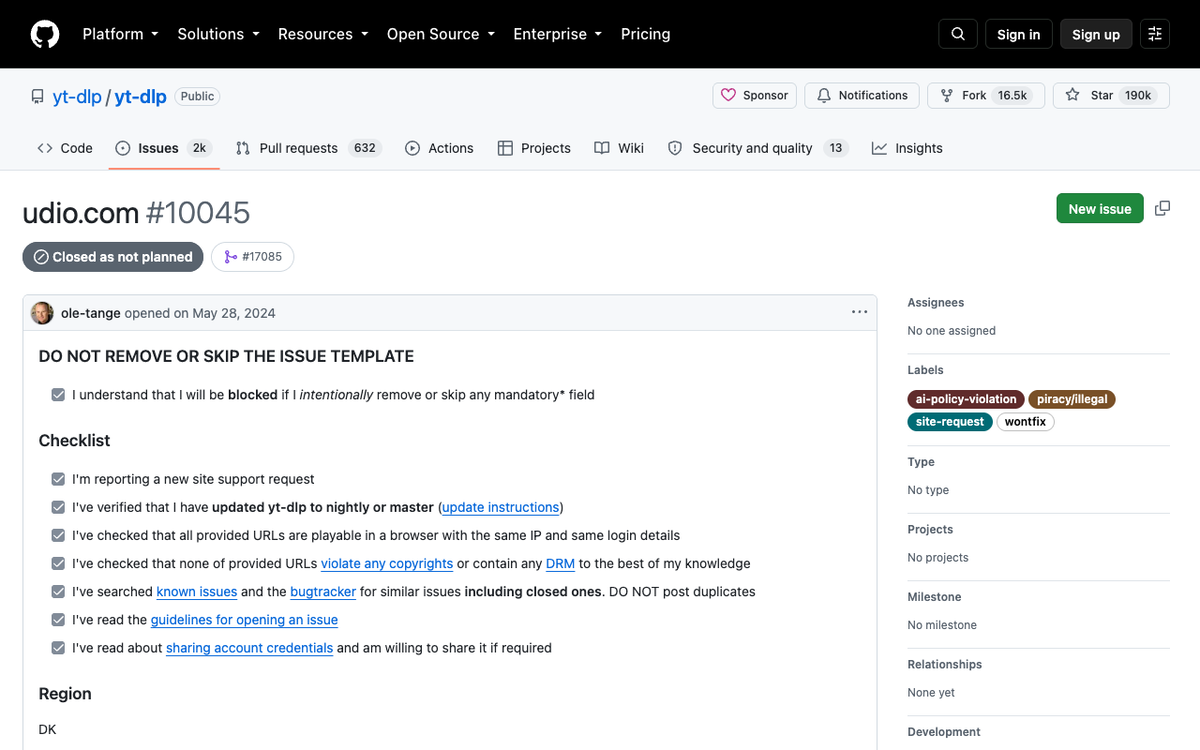Switch to the Pull requests tab
The width and height of the screenshot is (1200, 750).
click(x=308, y=148)
